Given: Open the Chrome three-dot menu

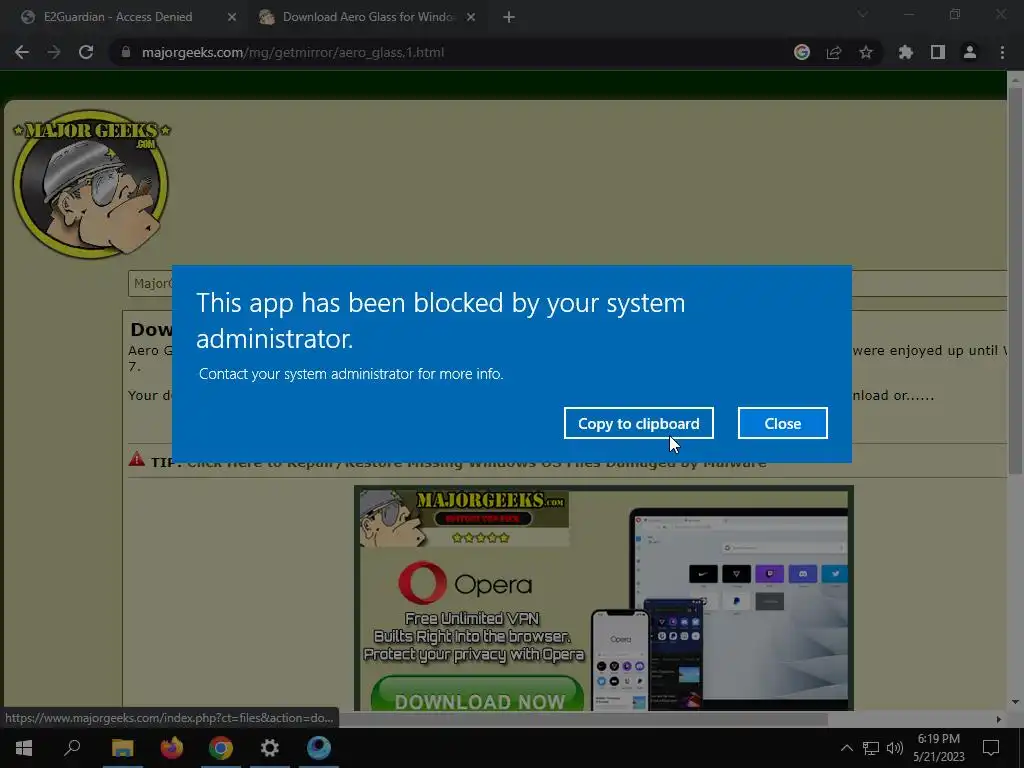Looking at the screenshot, I should pos(1002,52).
